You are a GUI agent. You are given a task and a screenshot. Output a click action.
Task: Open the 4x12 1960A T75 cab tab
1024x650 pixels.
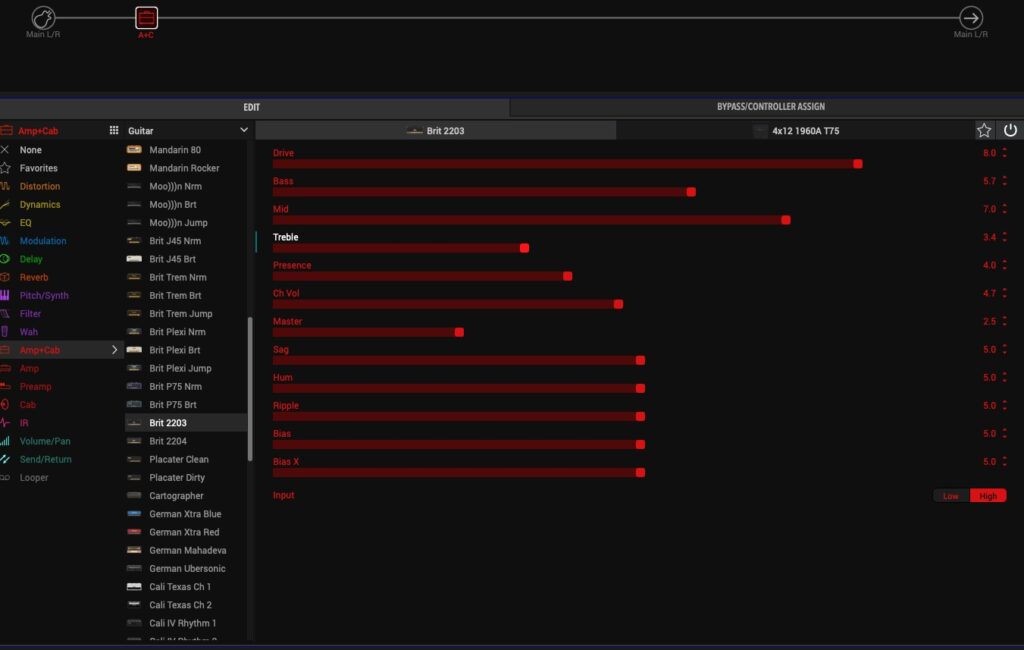pyautogui.click(x=795, y=131)
